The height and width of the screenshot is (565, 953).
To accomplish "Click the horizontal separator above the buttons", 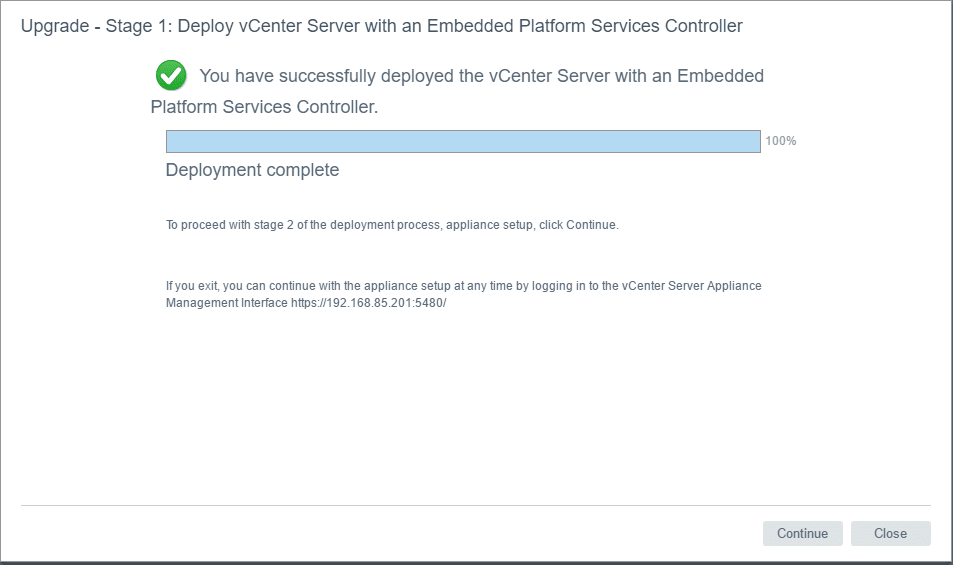I will [476, 506].
